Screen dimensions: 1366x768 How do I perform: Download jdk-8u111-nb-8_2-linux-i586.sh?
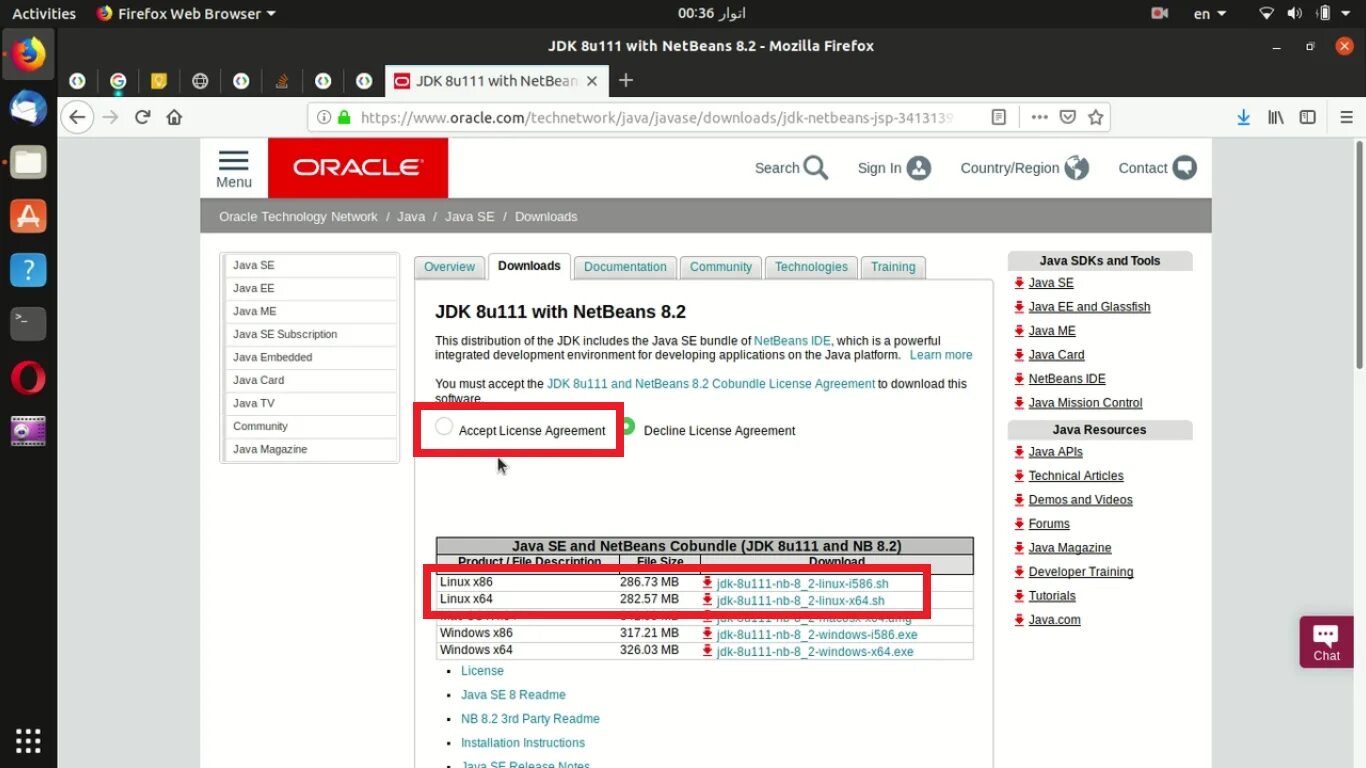click(802, 583)
